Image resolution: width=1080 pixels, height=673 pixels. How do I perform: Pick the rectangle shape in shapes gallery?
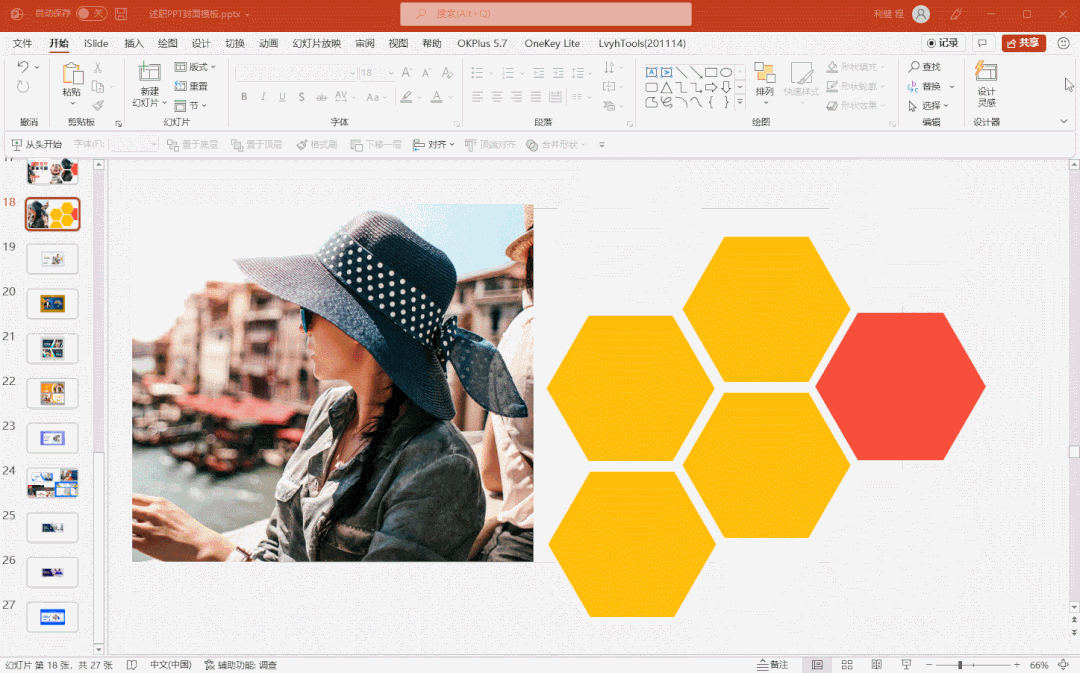(711, 72)
